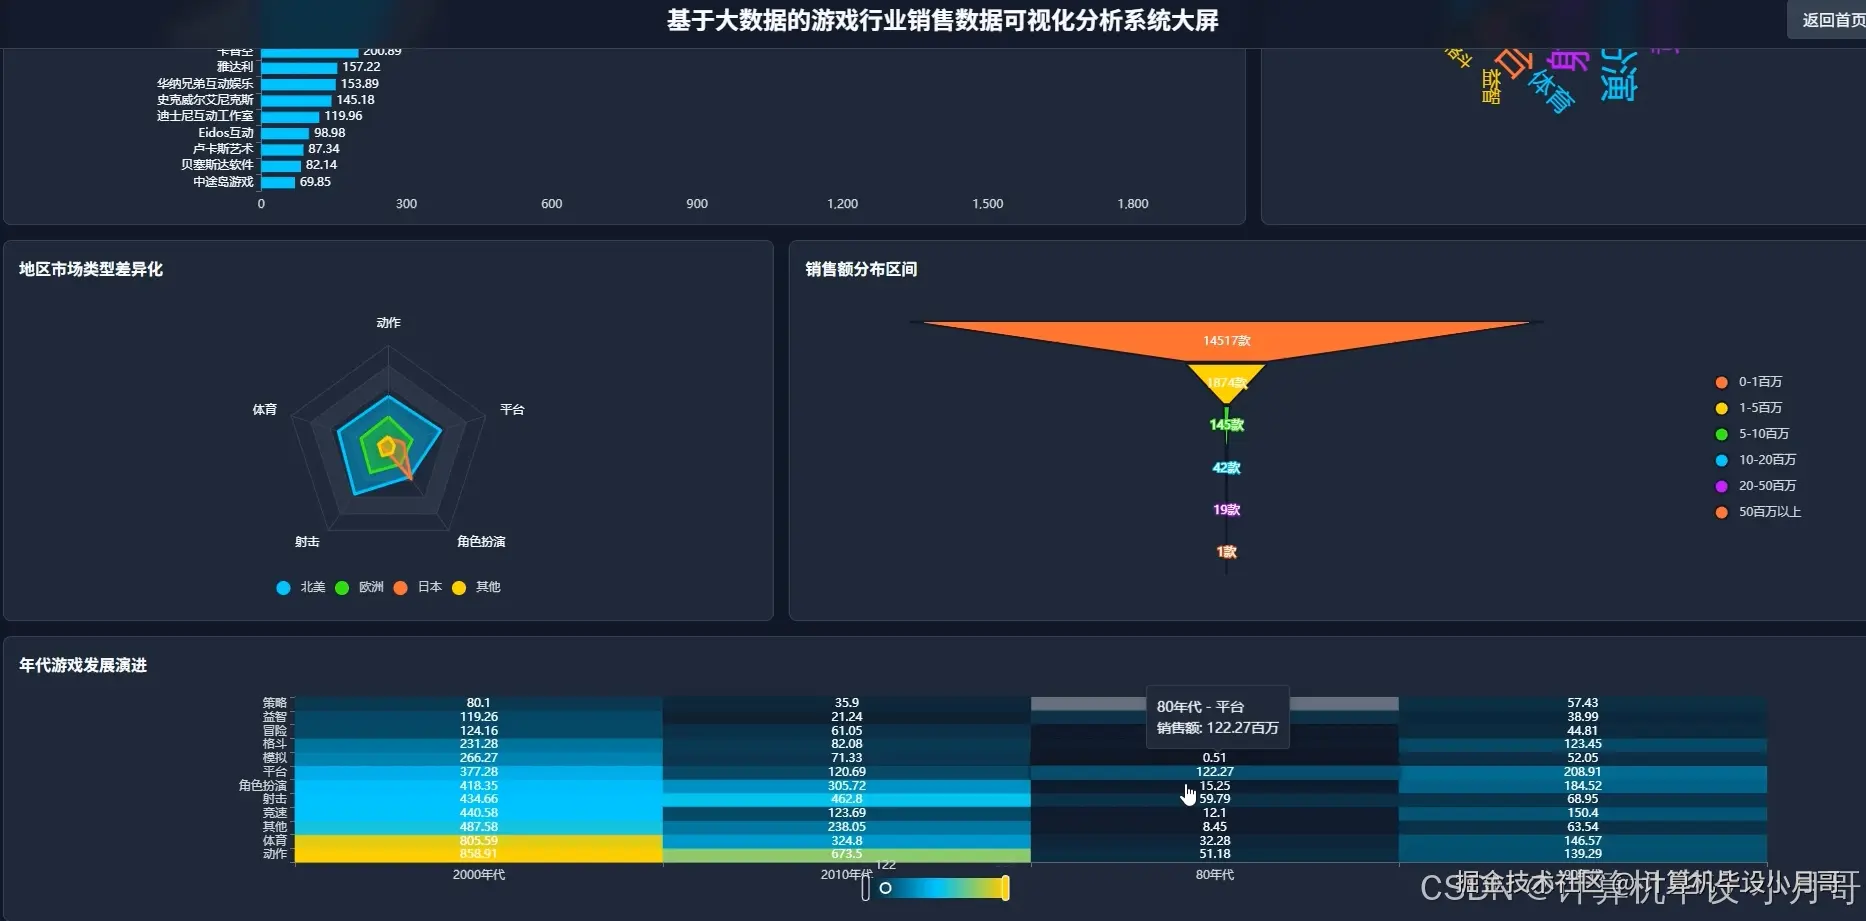Click the orange 日本 legend marker

[401, 587]
